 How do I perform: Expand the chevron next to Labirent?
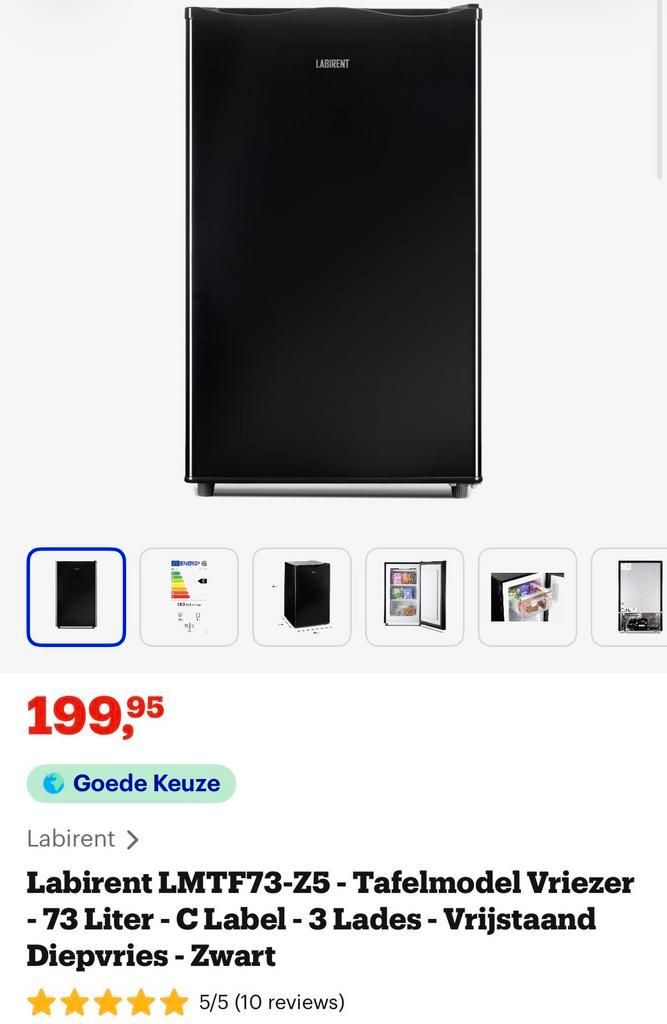pos(132,839)
